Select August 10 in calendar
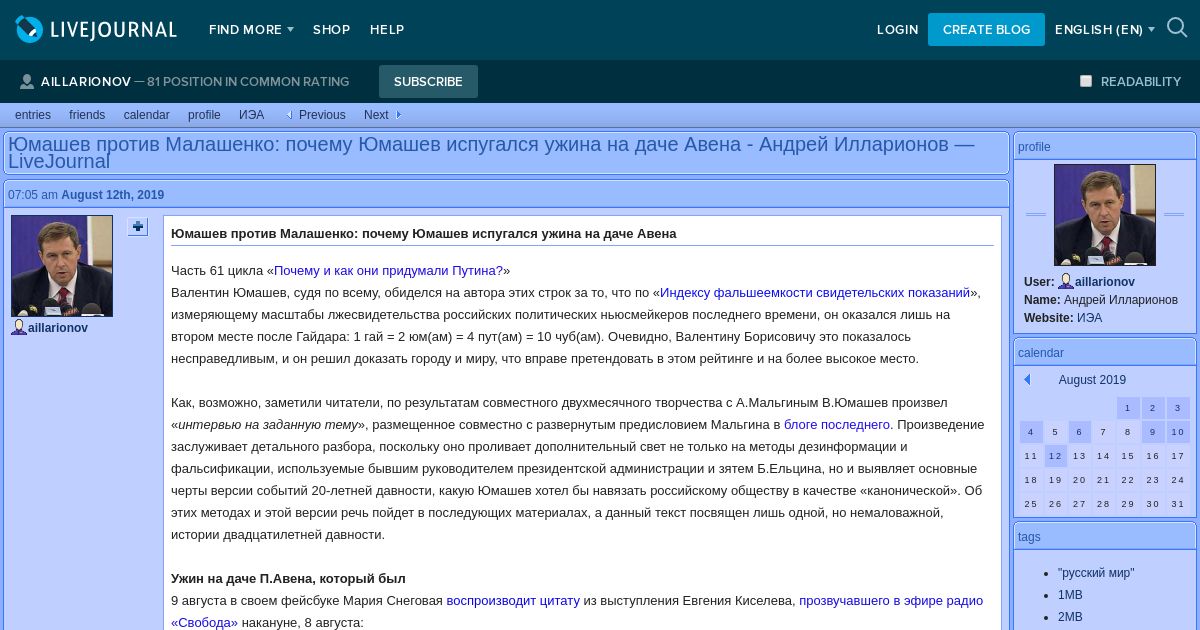The width and height of the screenshot is (1200, 630). pos(1178,432)
